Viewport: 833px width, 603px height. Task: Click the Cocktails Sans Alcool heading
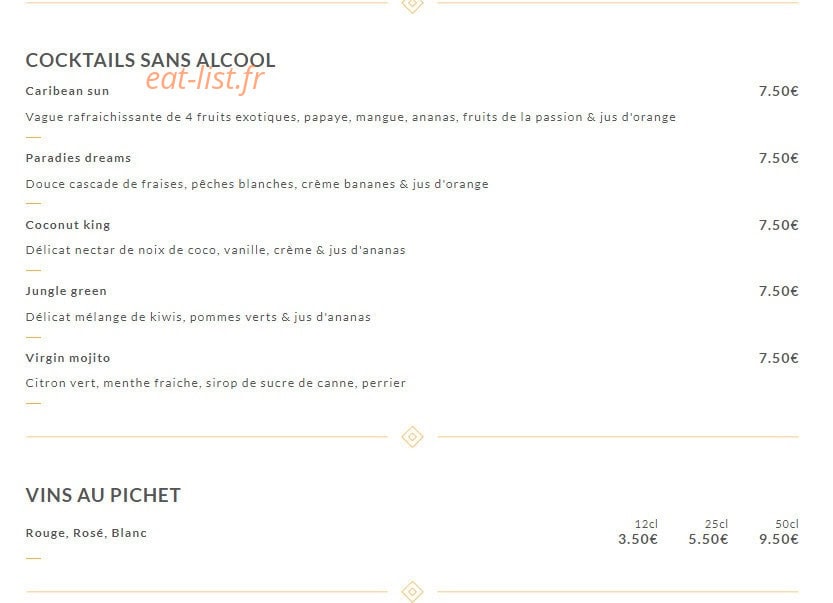[x=150, y=60]
